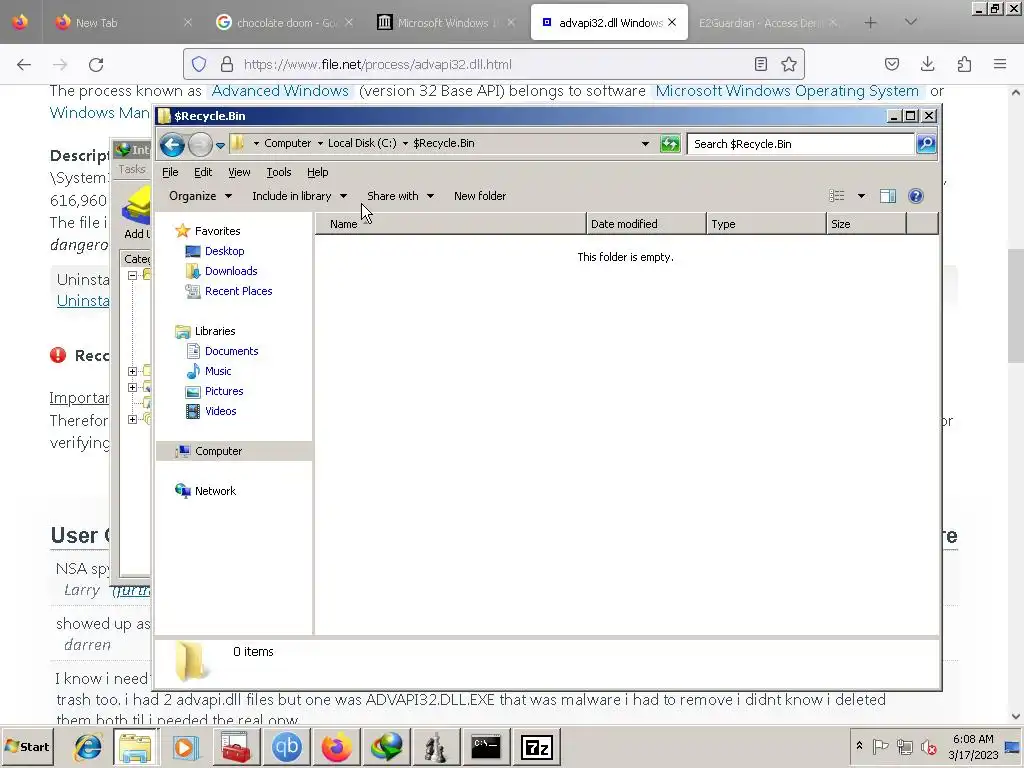
Task: Open Music library
Action: click(217, 371)
